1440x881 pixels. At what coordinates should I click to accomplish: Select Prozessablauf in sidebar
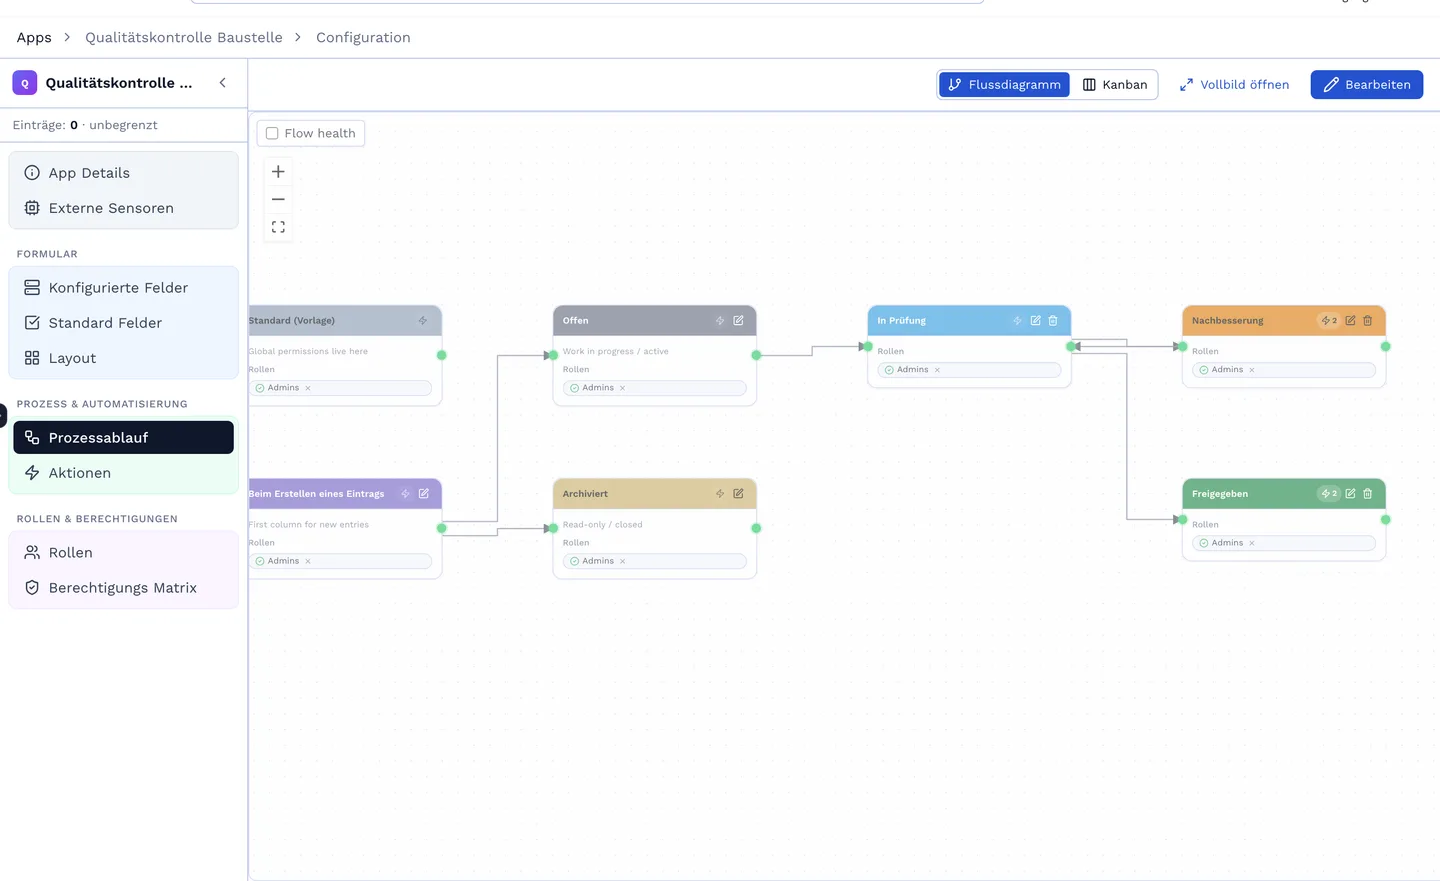pyautogui.click(x=124, y=438)
